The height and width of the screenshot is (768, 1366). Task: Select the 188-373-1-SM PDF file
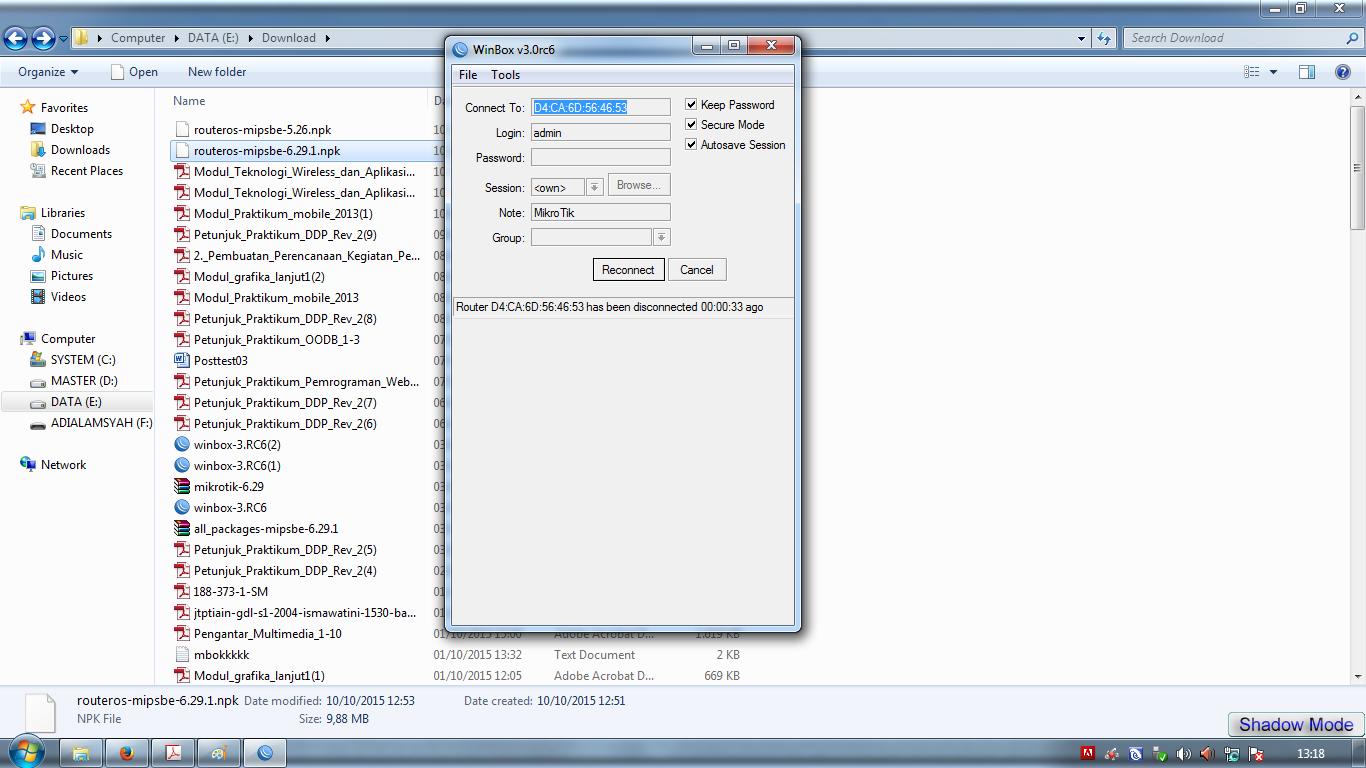click(x=231, y=592)
